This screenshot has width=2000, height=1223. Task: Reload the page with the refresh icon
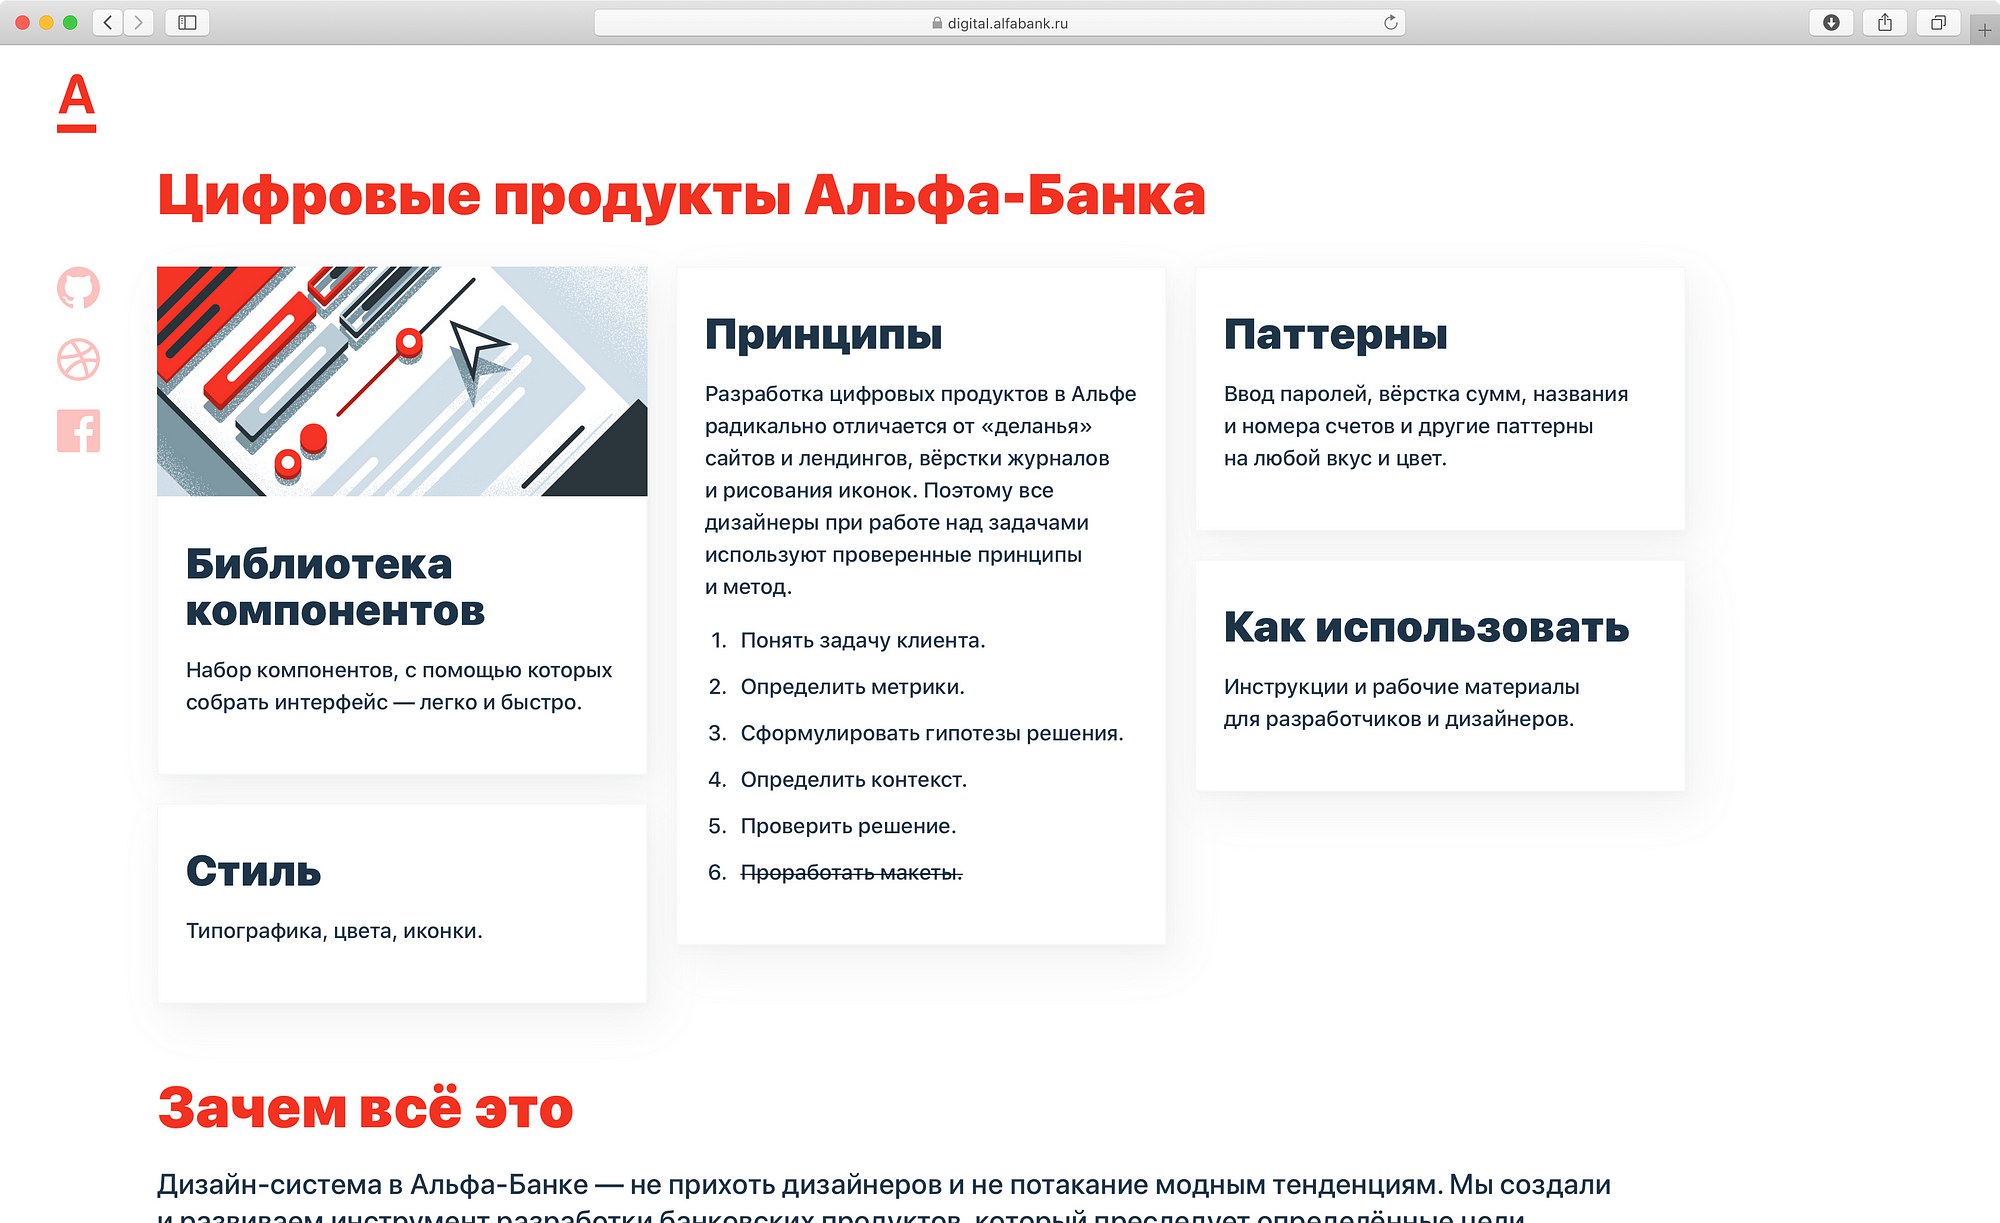(x=1390, y=23)
